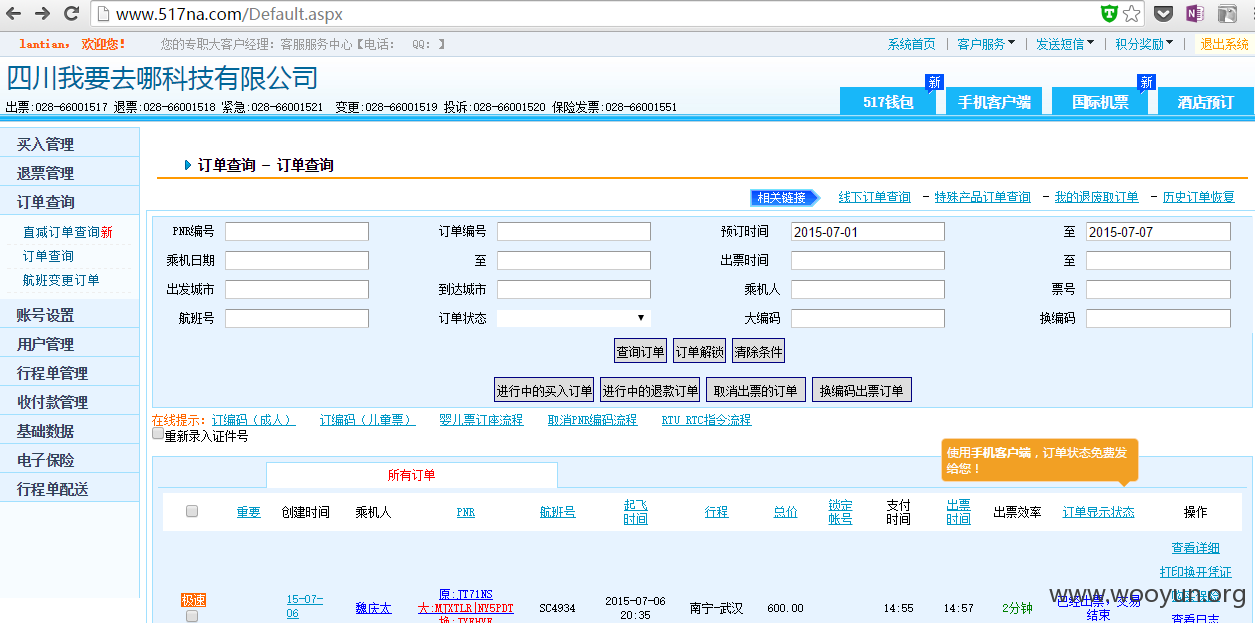Image resolution: width=1255 pixels, height=623 pixels.
Task: Select 直减订单查询 in sidebar
Action: click(67, 232)
